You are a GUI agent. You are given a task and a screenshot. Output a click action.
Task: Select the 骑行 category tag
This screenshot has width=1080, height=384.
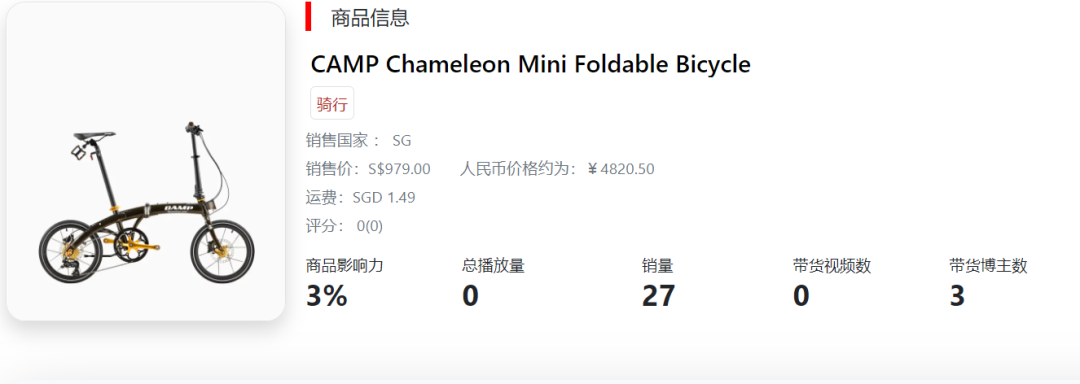332,104
